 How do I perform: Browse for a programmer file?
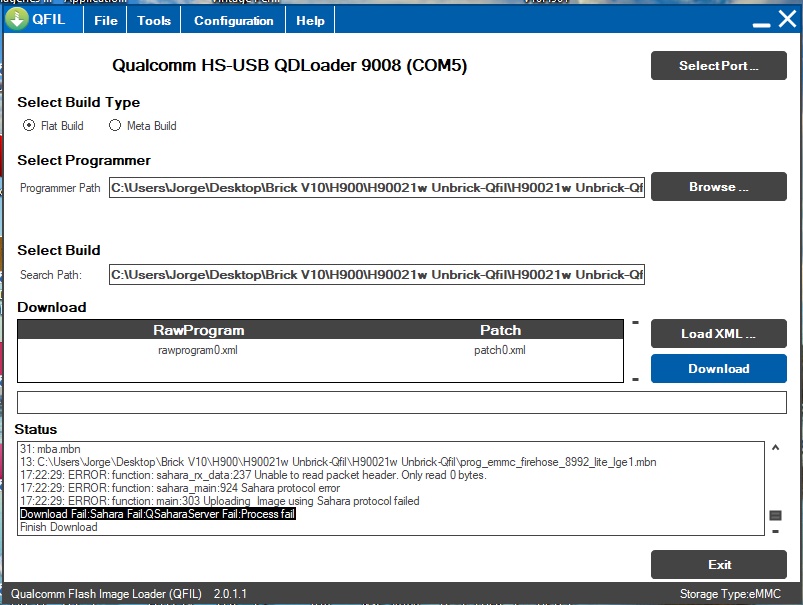[x=719, y=186]
